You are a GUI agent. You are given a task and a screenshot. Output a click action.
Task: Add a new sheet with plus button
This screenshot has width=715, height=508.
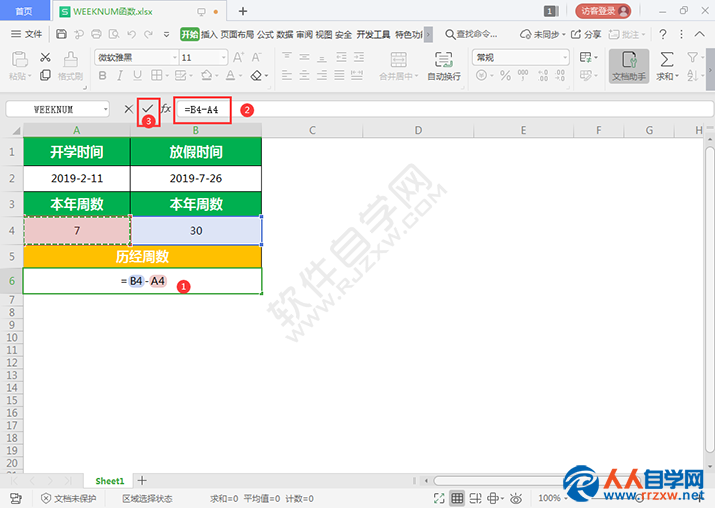point(142,480)
